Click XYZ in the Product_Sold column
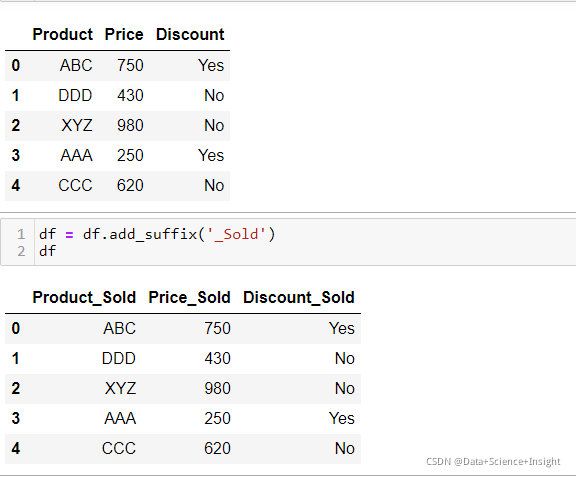 point(120,388)
